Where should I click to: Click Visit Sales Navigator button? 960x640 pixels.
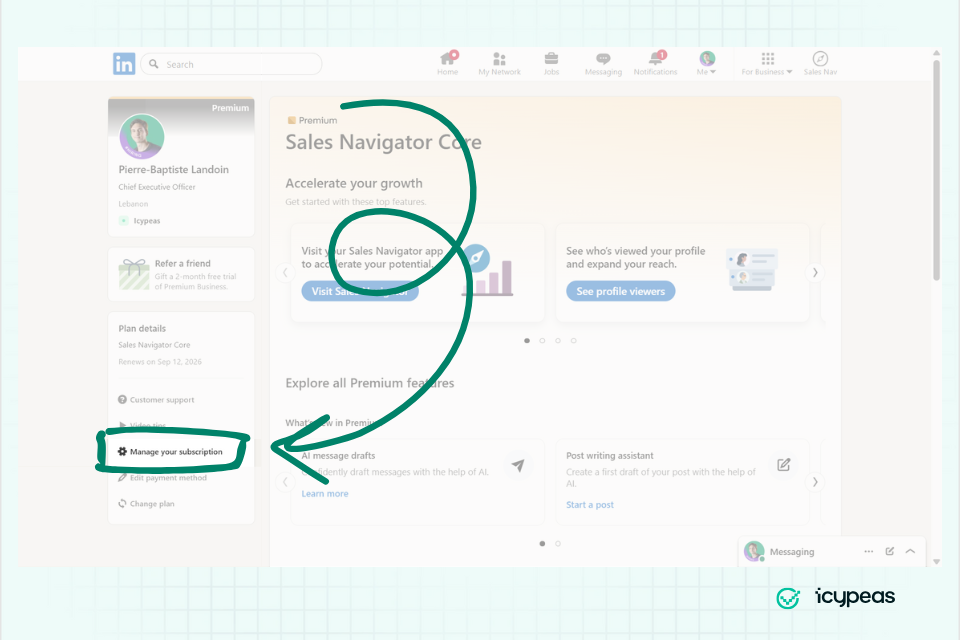pos(360,291)
